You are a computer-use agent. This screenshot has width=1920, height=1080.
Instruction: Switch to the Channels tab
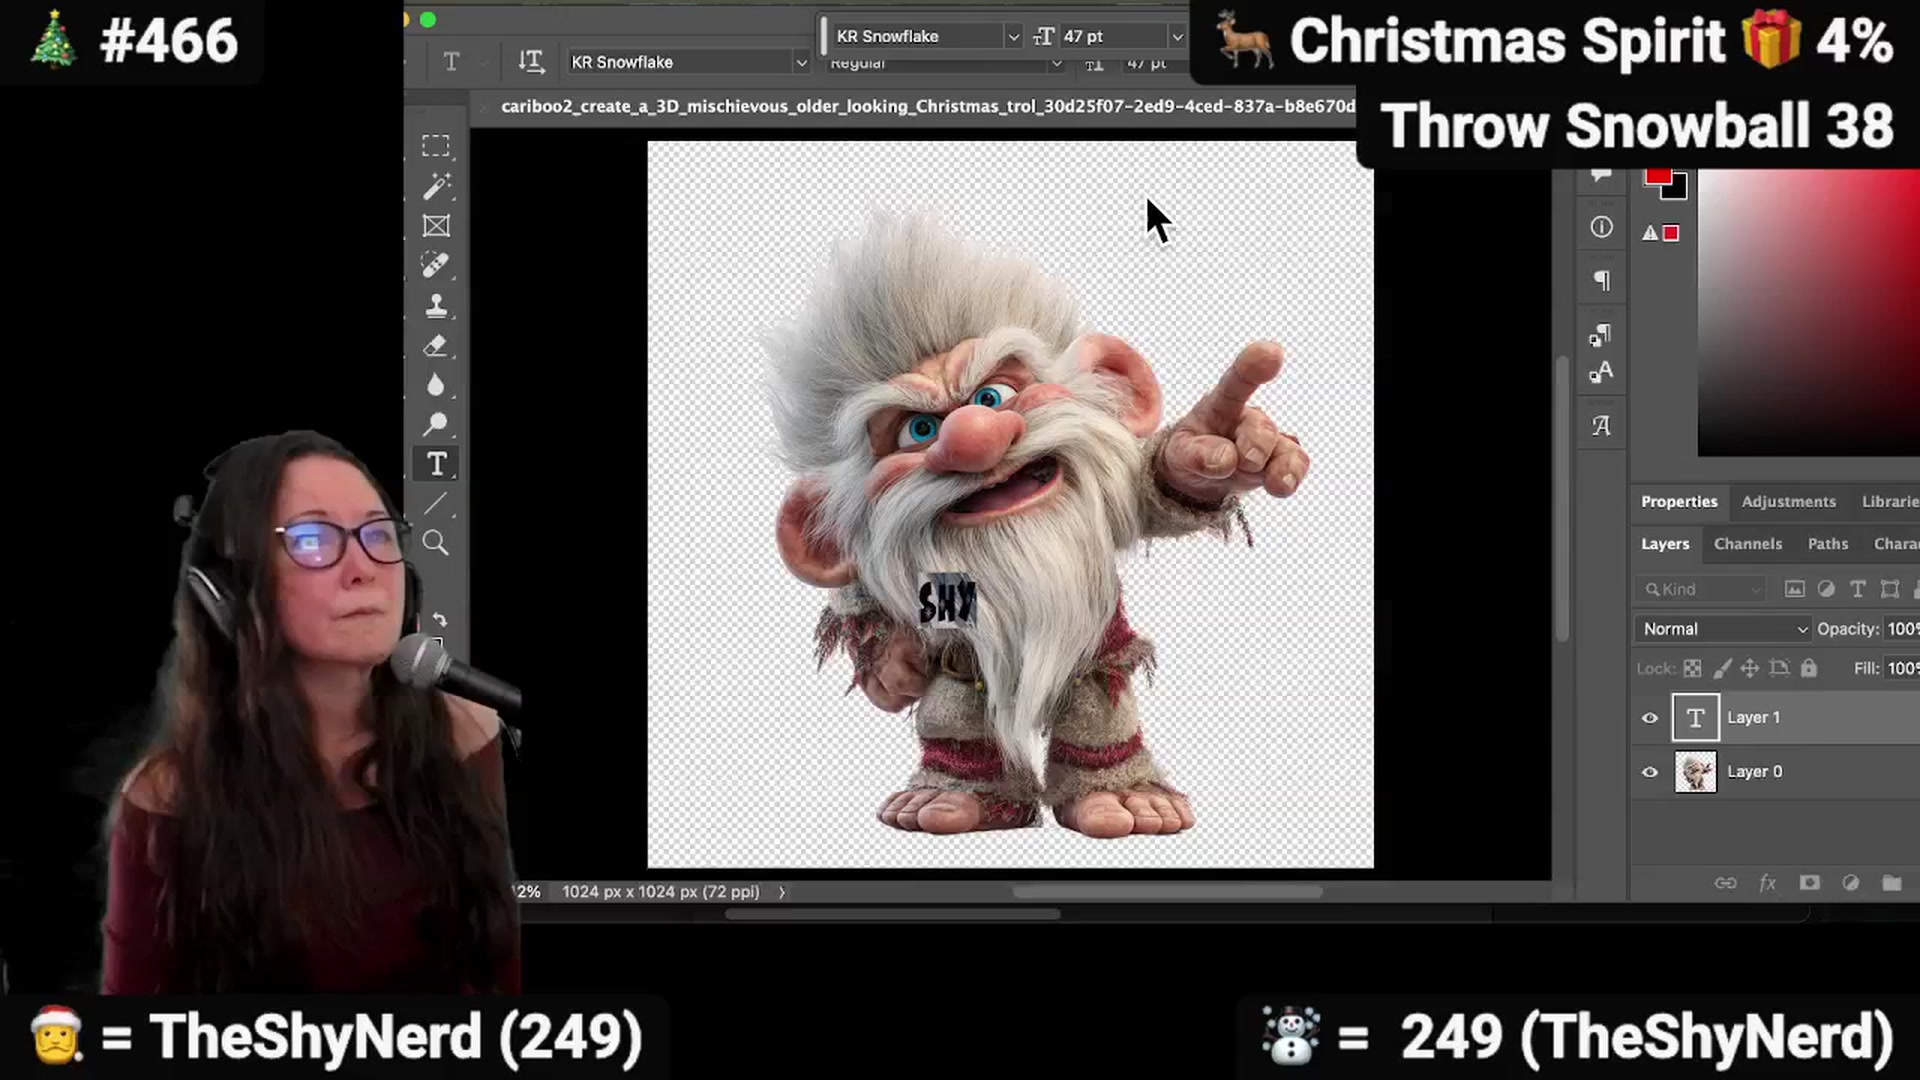click(x=1748, y=544)
